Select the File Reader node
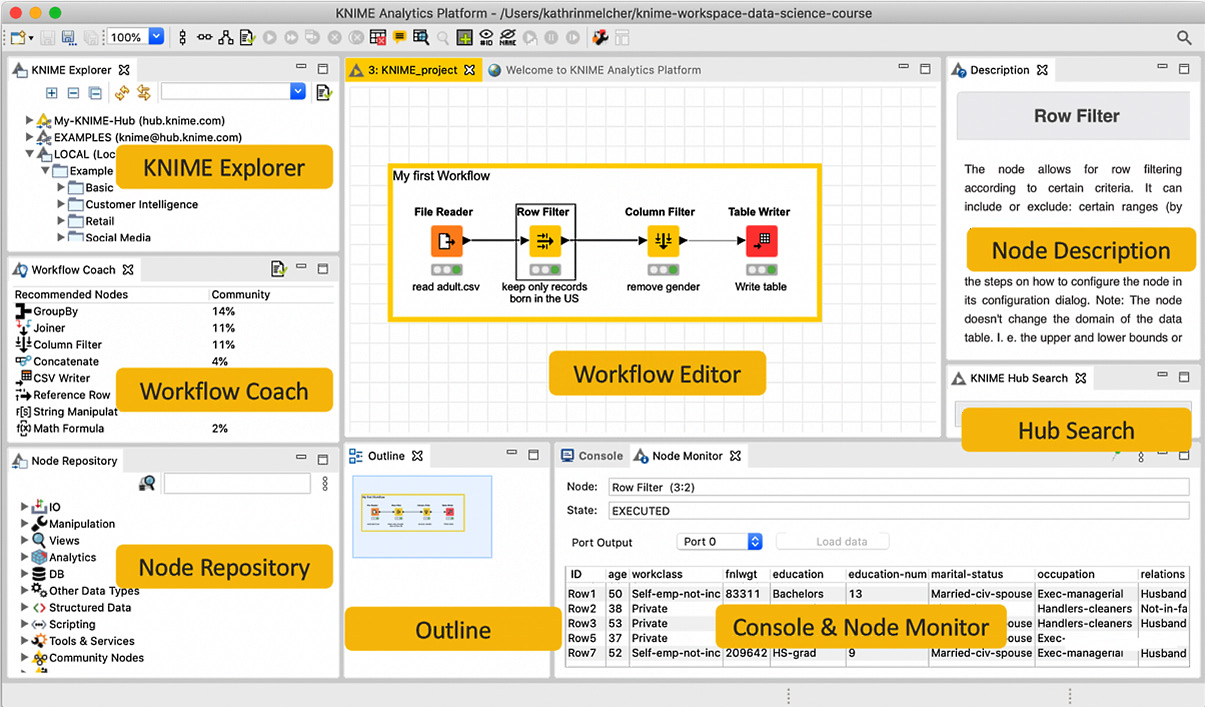Viewport: 1205px width, 707px height. pyautogui.click(x=446, y=240)
